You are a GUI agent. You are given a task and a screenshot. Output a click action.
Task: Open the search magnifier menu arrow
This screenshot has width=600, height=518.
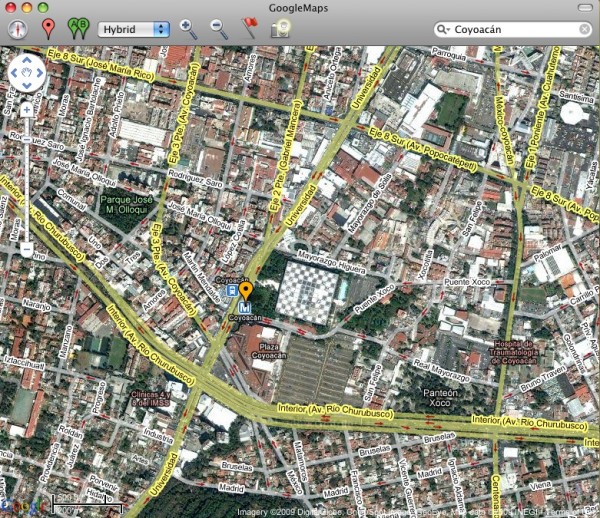[x=443, y=29]
